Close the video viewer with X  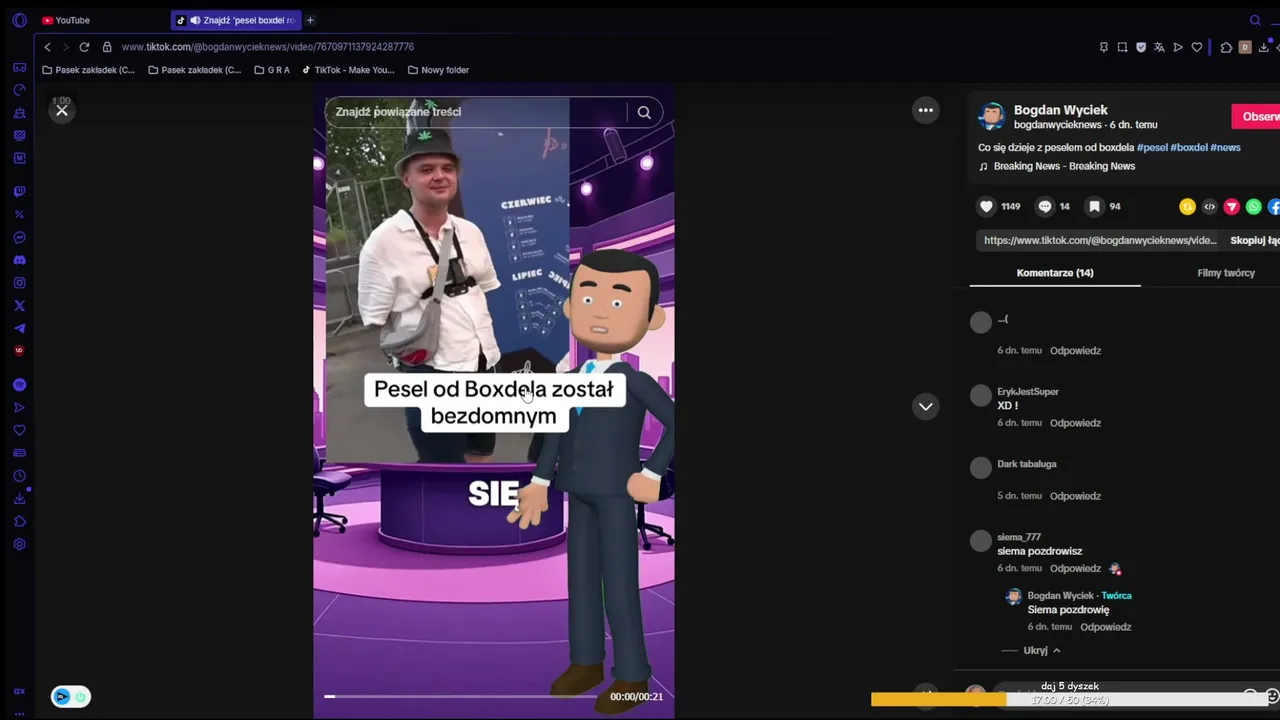pos(62,110)
